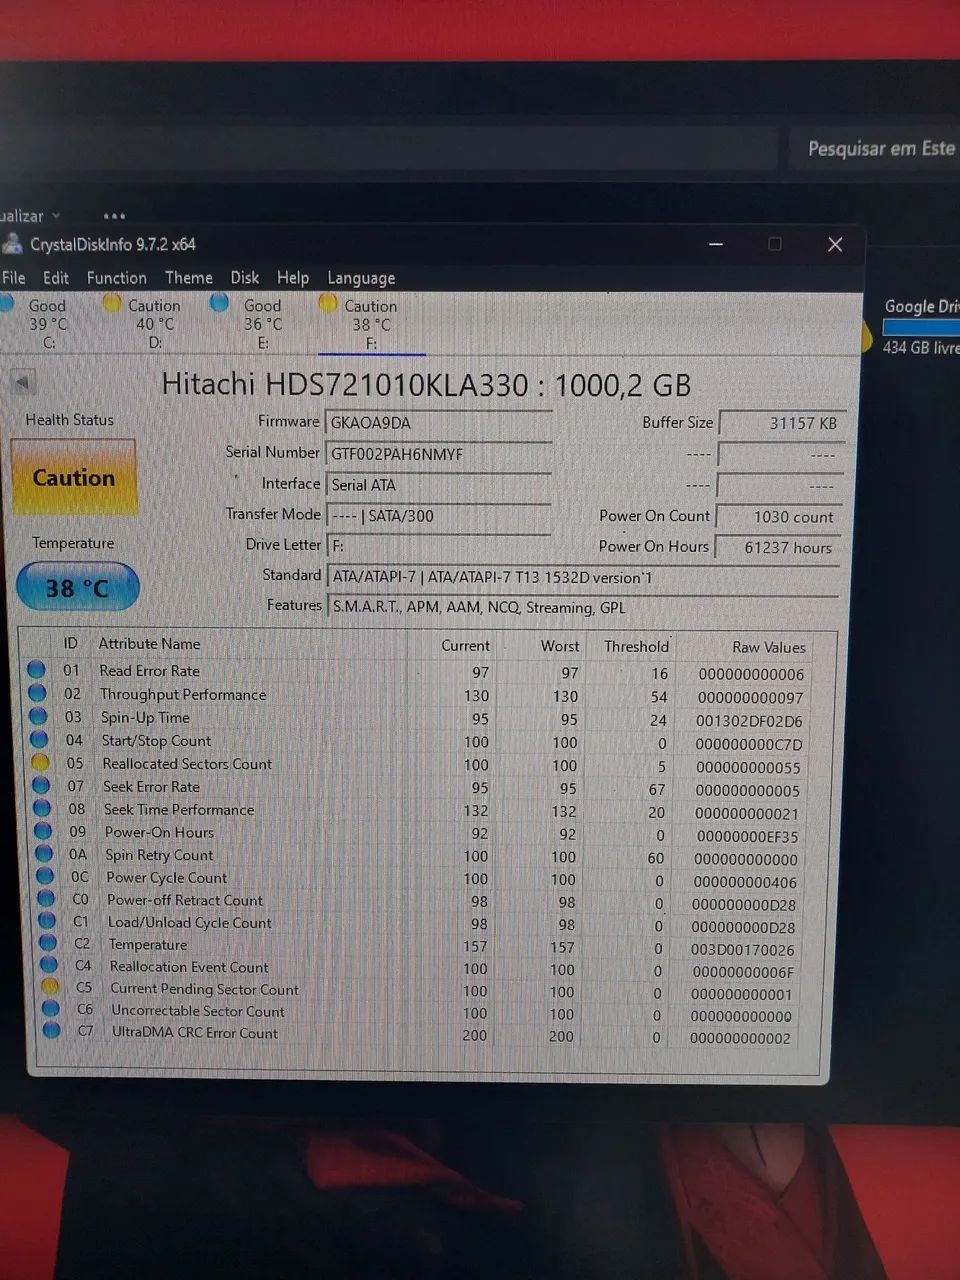Screen dimensions: 960x1280
Task: Click the 38 °C temperature indicator
Action: [77, 587]
